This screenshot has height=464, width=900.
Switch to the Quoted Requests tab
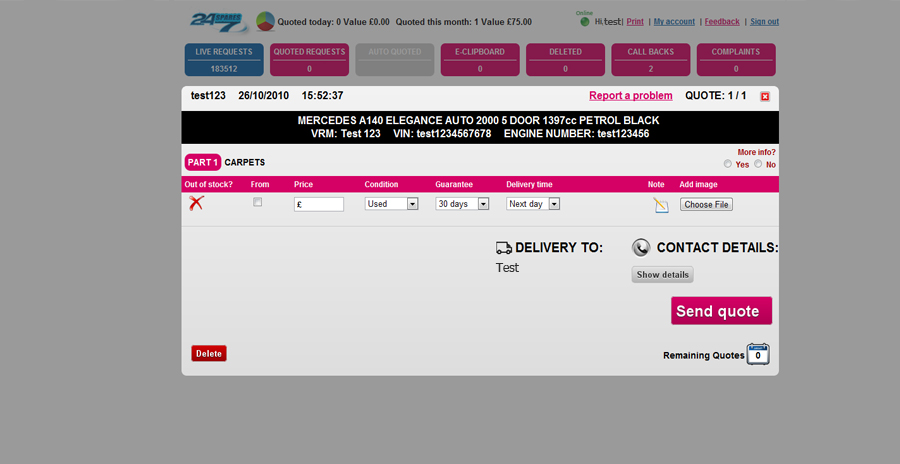pos(309,60)
